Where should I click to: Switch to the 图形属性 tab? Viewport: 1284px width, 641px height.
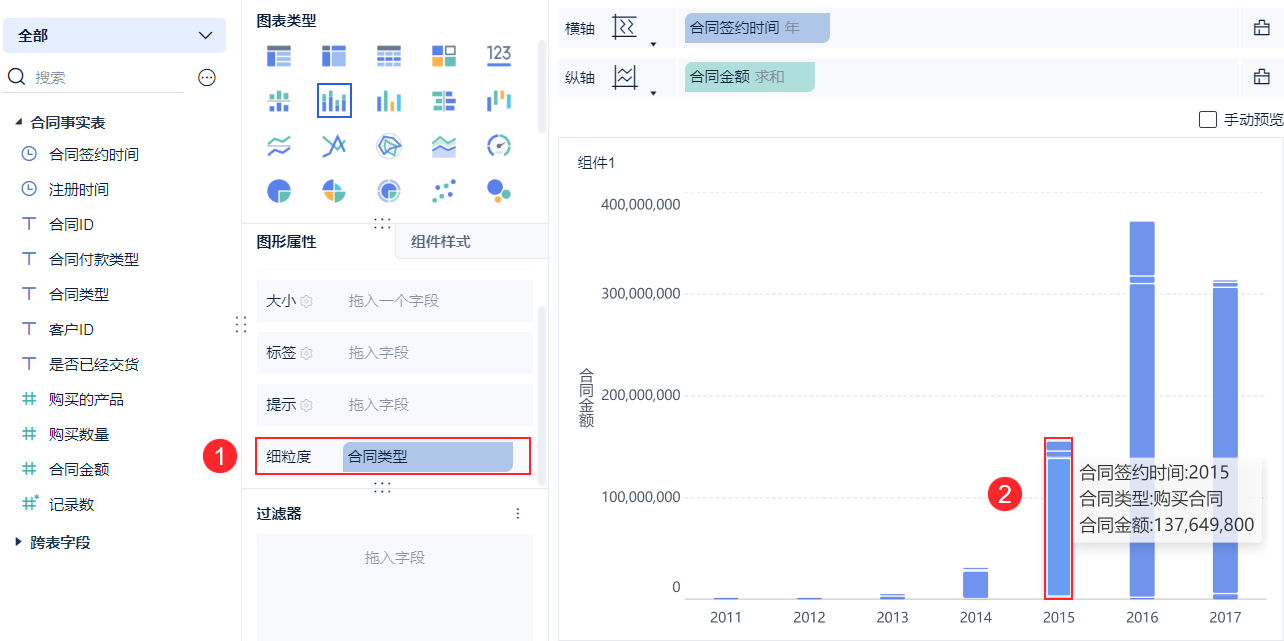287,242
